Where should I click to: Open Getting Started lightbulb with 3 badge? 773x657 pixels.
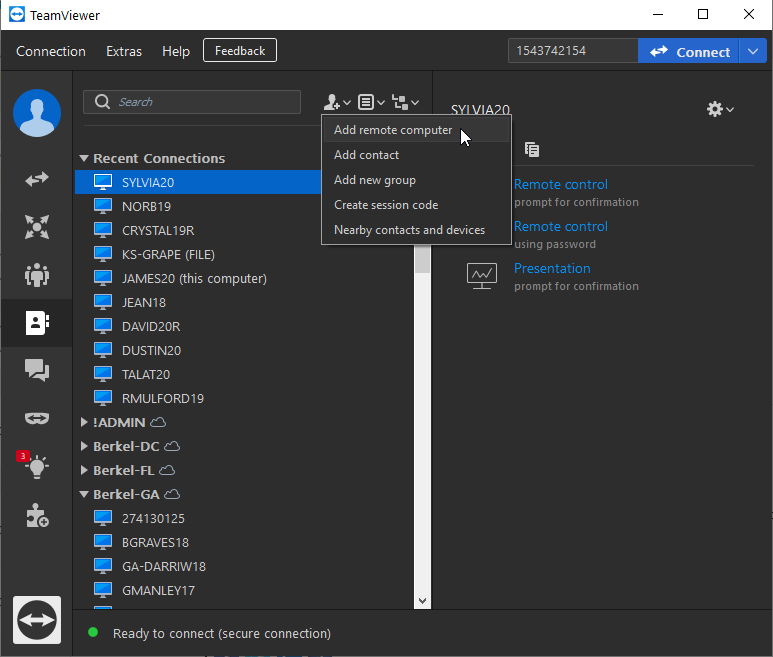click(34, 465)
